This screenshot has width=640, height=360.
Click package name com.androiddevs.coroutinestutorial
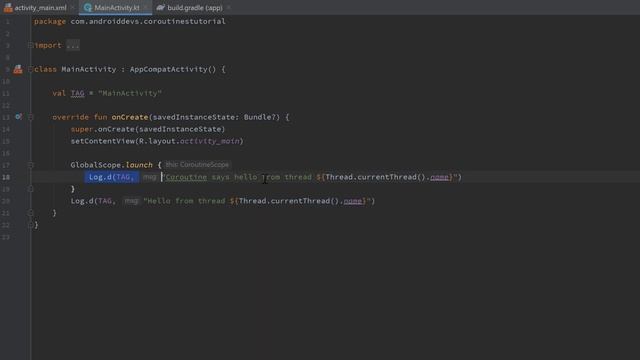(148, 21)
